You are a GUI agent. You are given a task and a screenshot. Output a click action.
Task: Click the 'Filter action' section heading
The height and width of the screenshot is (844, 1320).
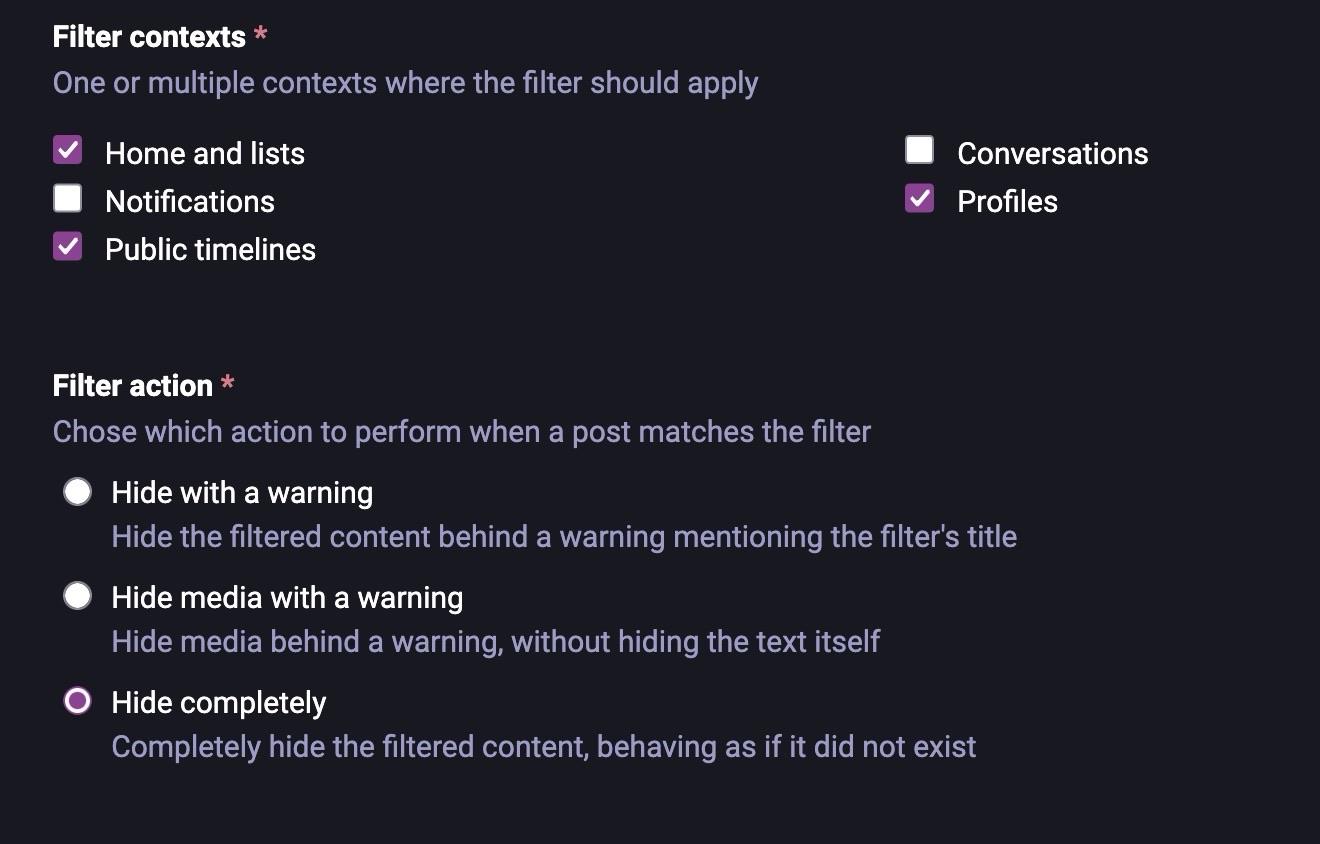pyautogui.click(x=133, y=385)
